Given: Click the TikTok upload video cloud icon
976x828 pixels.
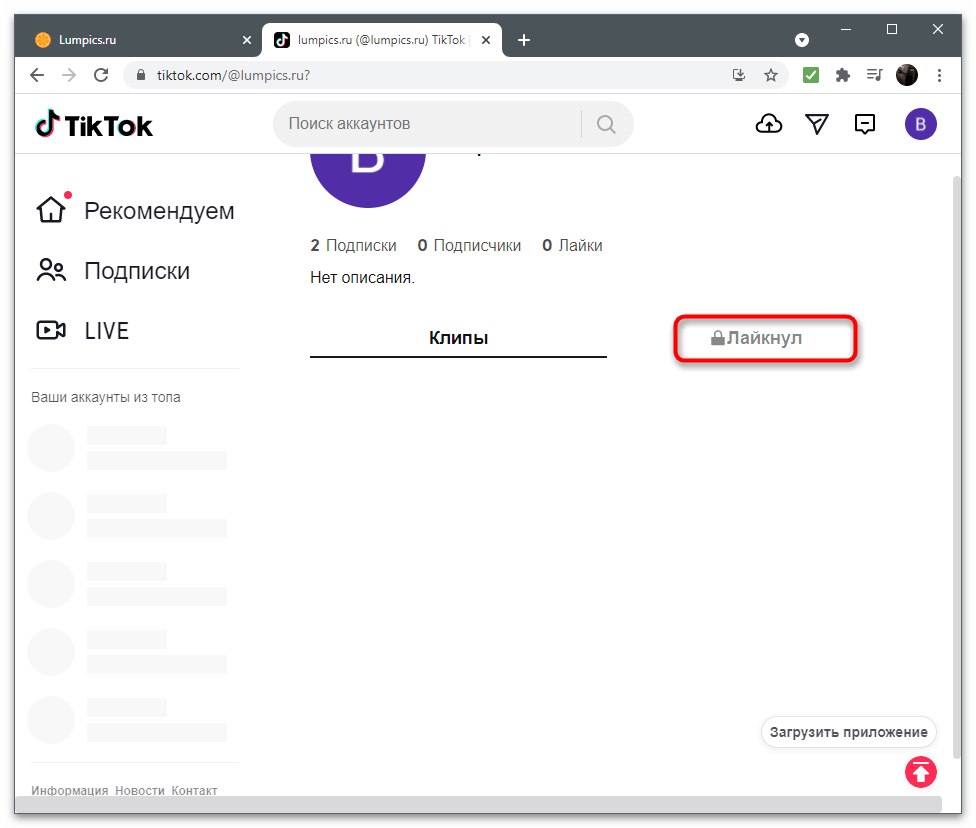Looking at the screenshot, I should coord(768,124).
